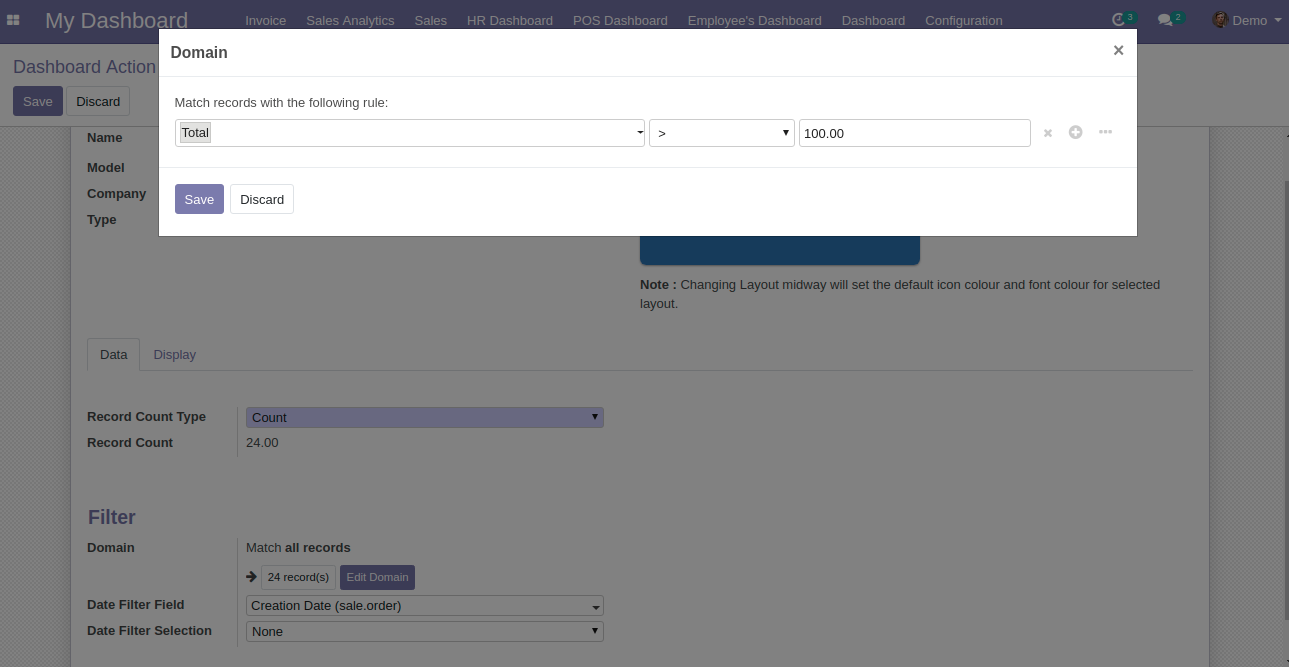Click the 100.00 value input field
1289x667 pixels.
914,133
